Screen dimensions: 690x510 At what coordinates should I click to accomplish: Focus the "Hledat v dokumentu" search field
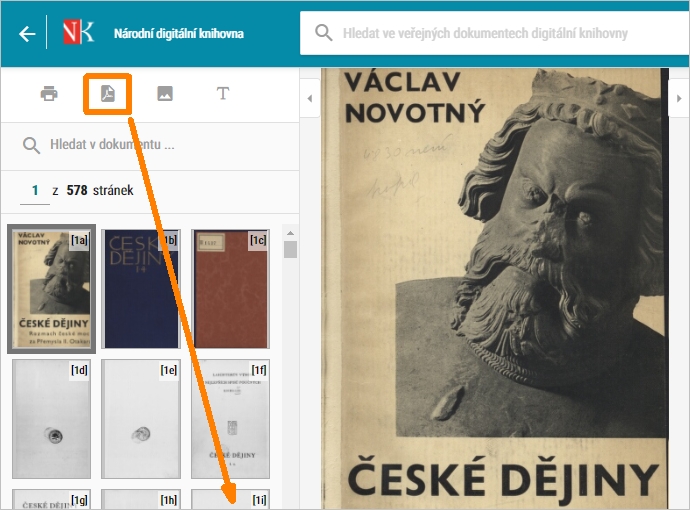coord(150,145)
